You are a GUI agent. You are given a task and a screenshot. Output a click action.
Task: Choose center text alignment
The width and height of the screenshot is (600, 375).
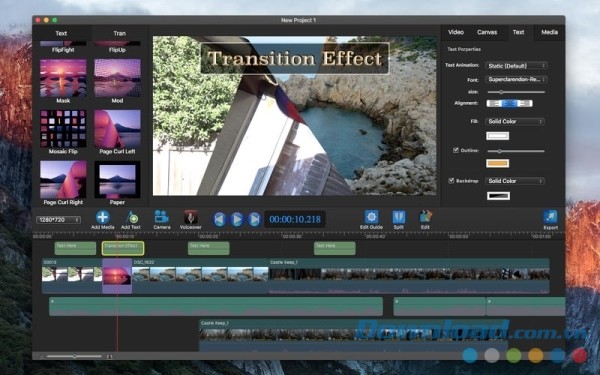[509, 103]
